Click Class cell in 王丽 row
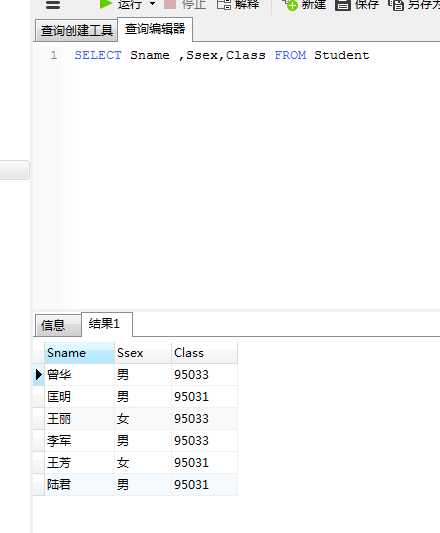The height and width of the screenshot is (533, 440). coord(204,419)
